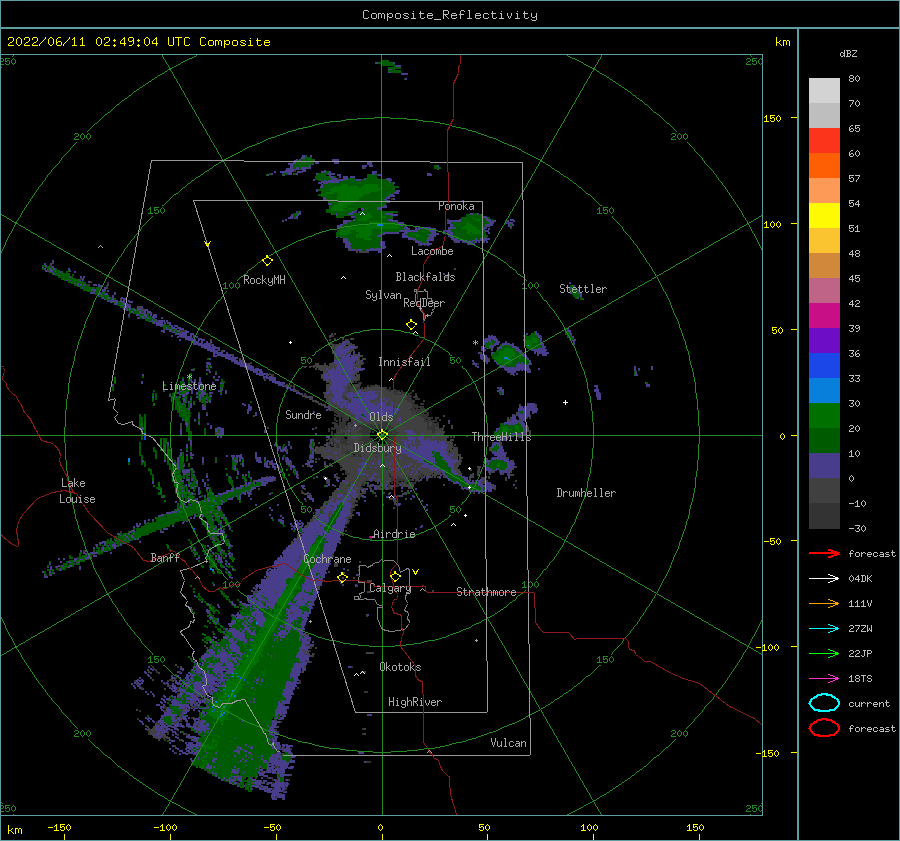The width and height of the screenshot is (900, 841).
Task: Click the Blackfalds label
Action: (x=425, y=277)
